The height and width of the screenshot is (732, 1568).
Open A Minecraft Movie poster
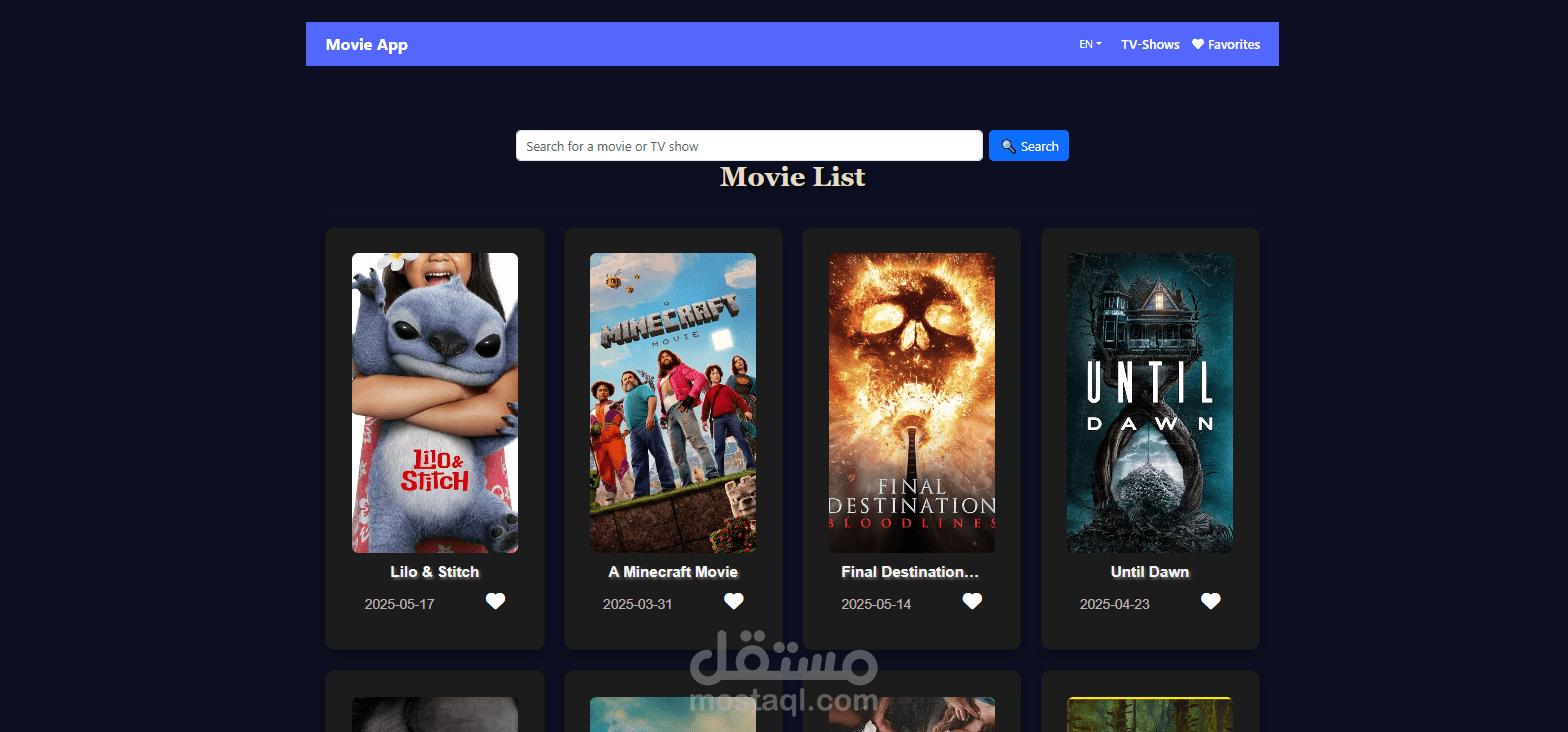[x=673, y=403]
